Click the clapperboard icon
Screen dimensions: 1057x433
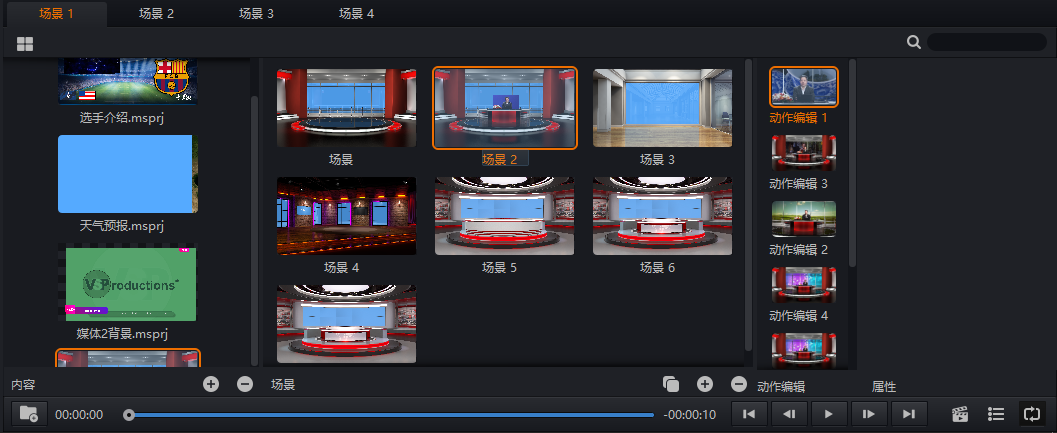[x=961, y=414]
